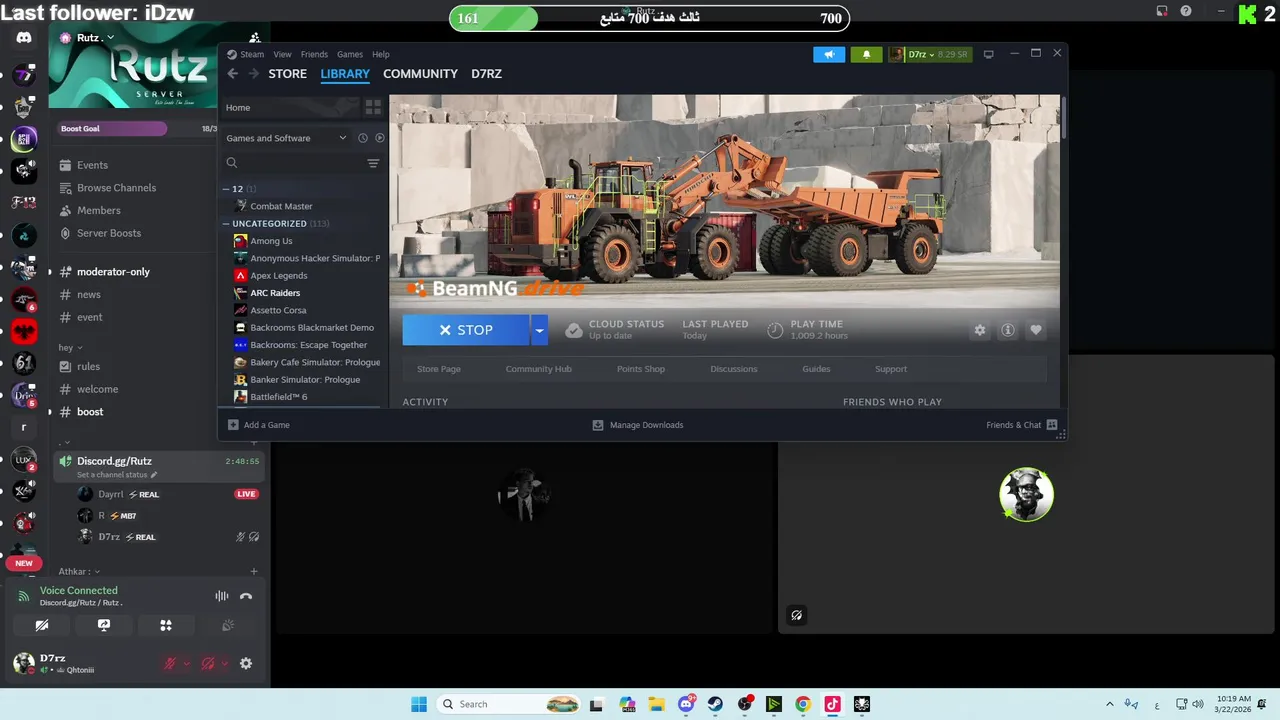Screen dimensions: 1280x720
Task: Switch Steam to Big Picture mode icon
Action: (988, 54)
